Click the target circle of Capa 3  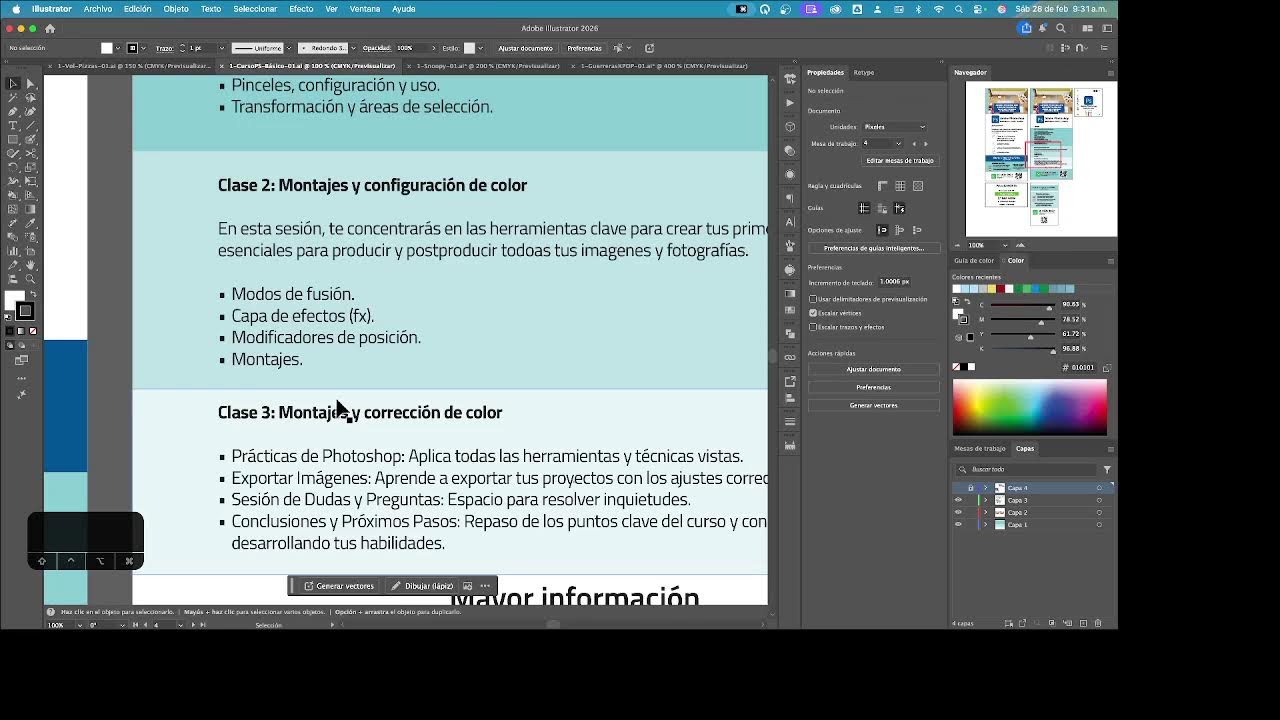1099,500
